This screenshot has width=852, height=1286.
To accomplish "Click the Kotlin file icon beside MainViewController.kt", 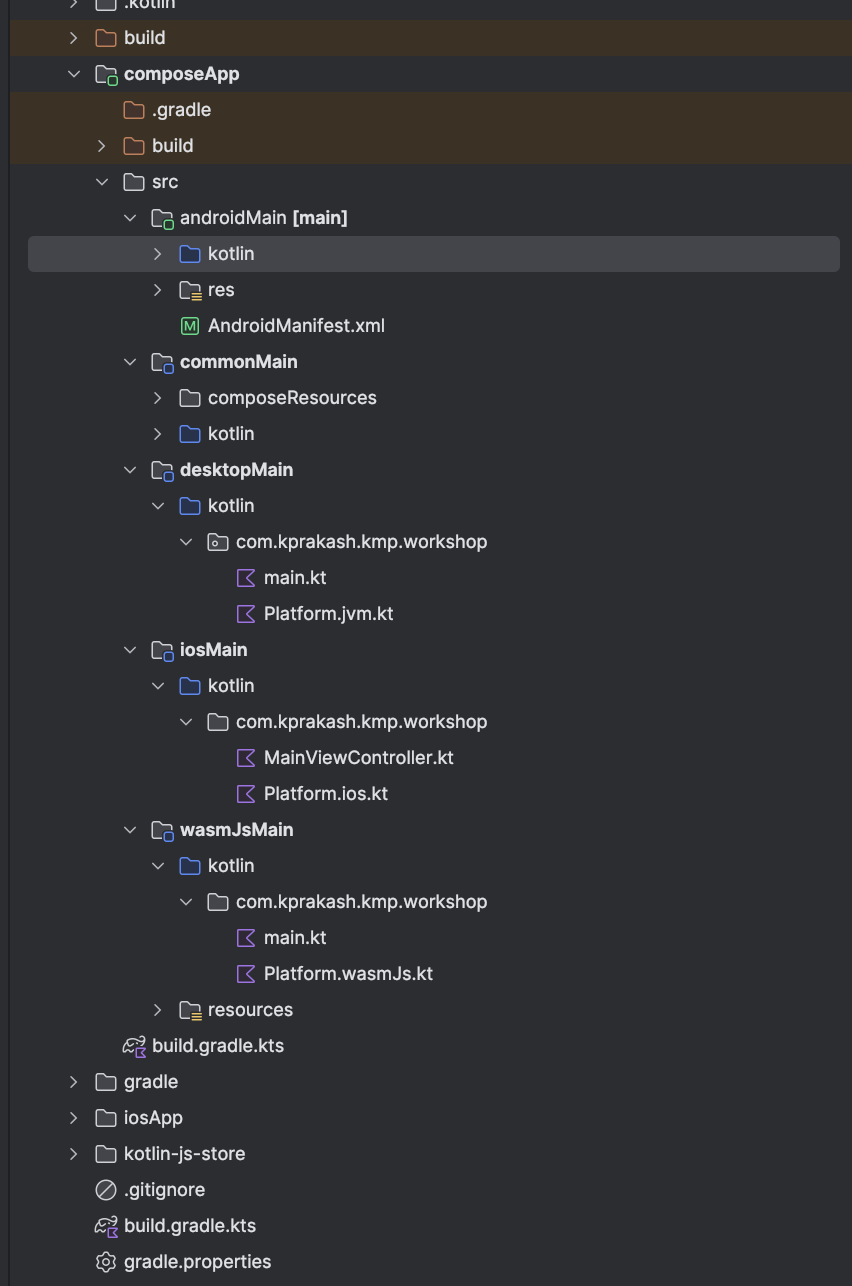I will coord(245,758).
